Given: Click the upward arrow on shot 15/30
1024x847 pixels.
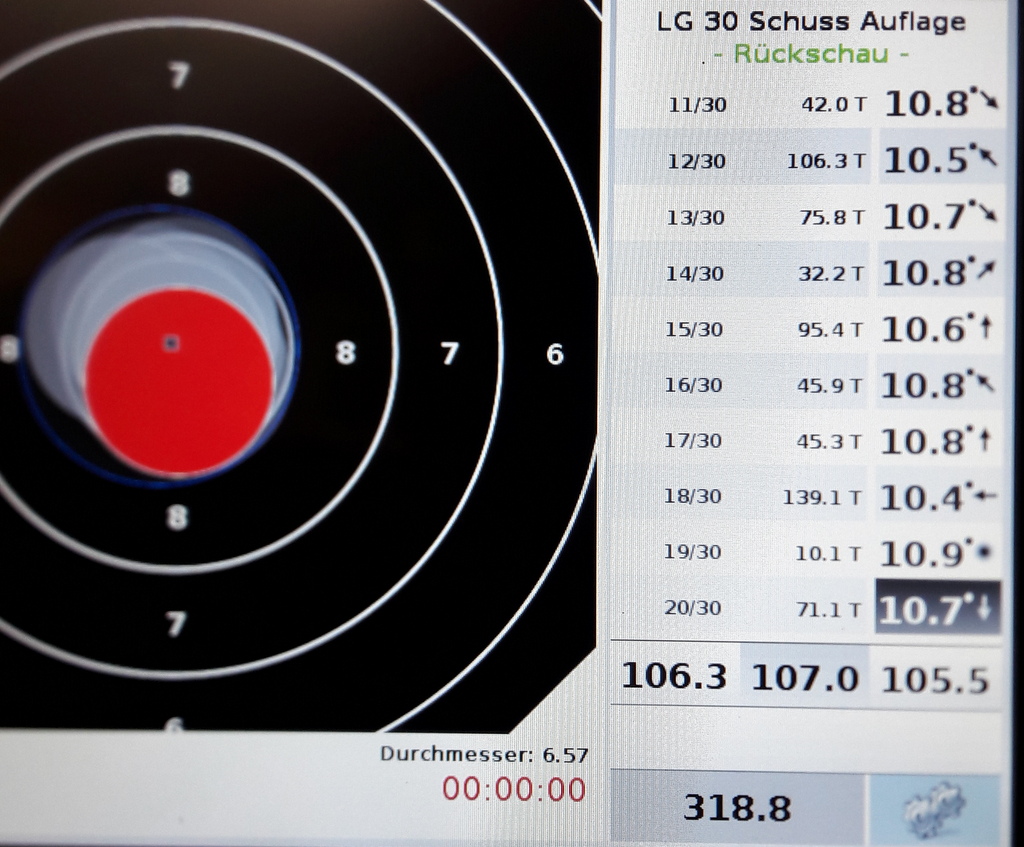Looking at the screenshot, I should point(986,327).
